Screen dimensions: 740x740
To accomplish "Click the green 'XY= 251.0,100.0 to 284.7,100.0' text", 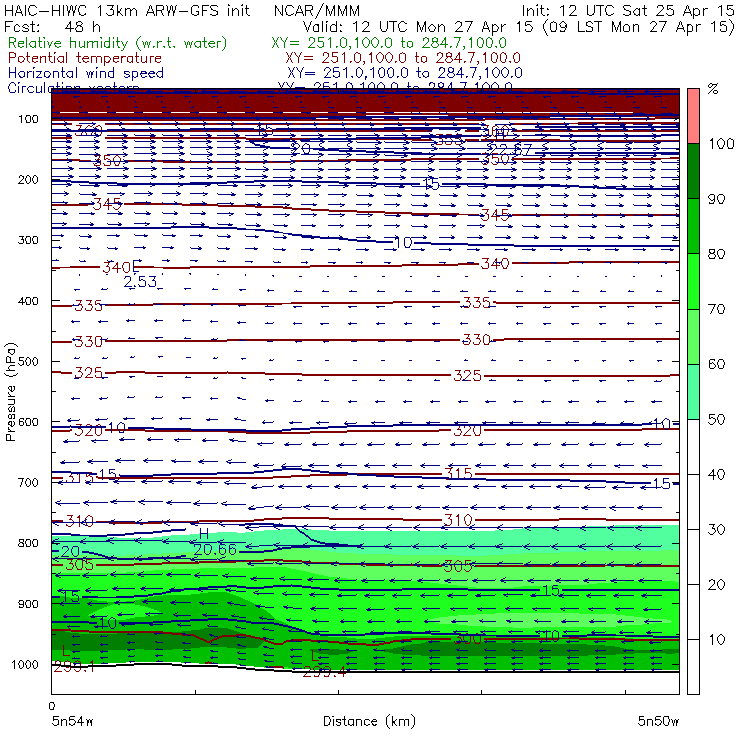I will pyautogui.click(x=389, y=43).
